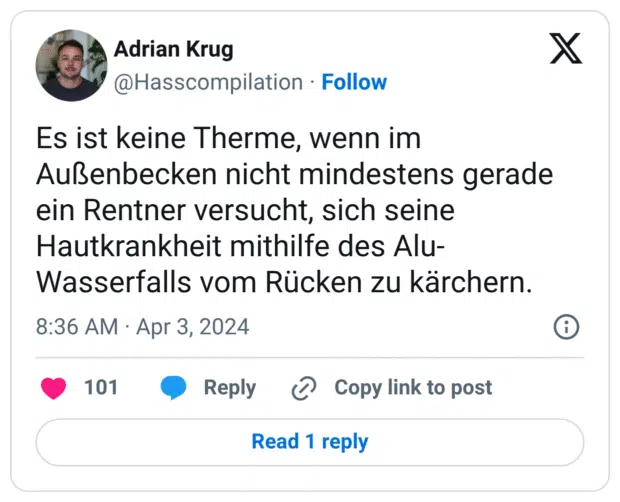Click the 101 likes count
The width and height of the screenshot is (620, 502).
(100, 388)
